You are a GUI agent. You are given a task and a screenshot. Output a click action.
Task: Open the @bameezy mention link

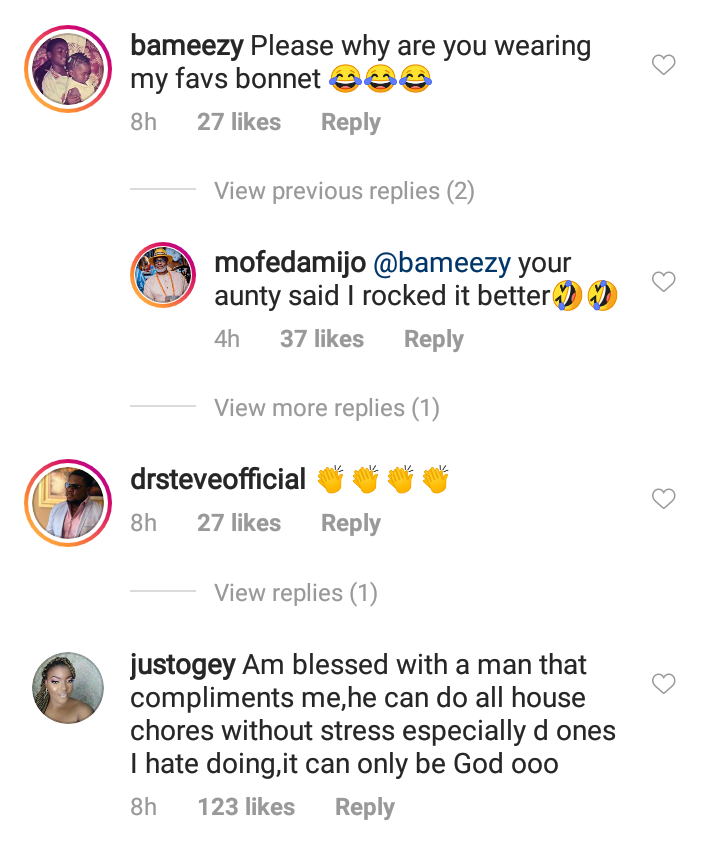click(442, 263)
